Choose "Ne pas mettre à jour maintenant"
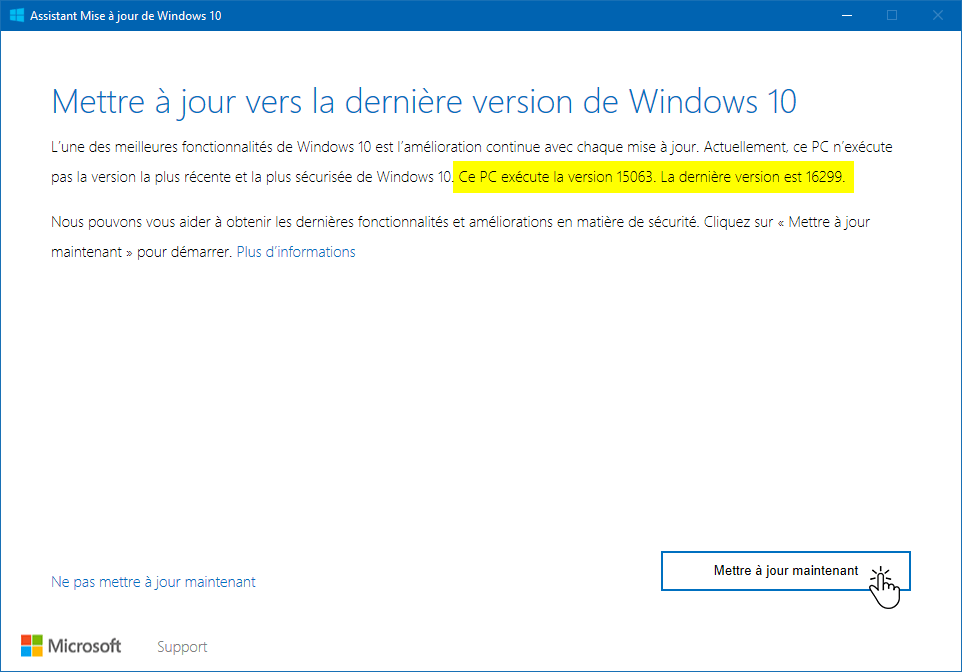Viewport: 962px width, 672px height. [x=153, y=582]
